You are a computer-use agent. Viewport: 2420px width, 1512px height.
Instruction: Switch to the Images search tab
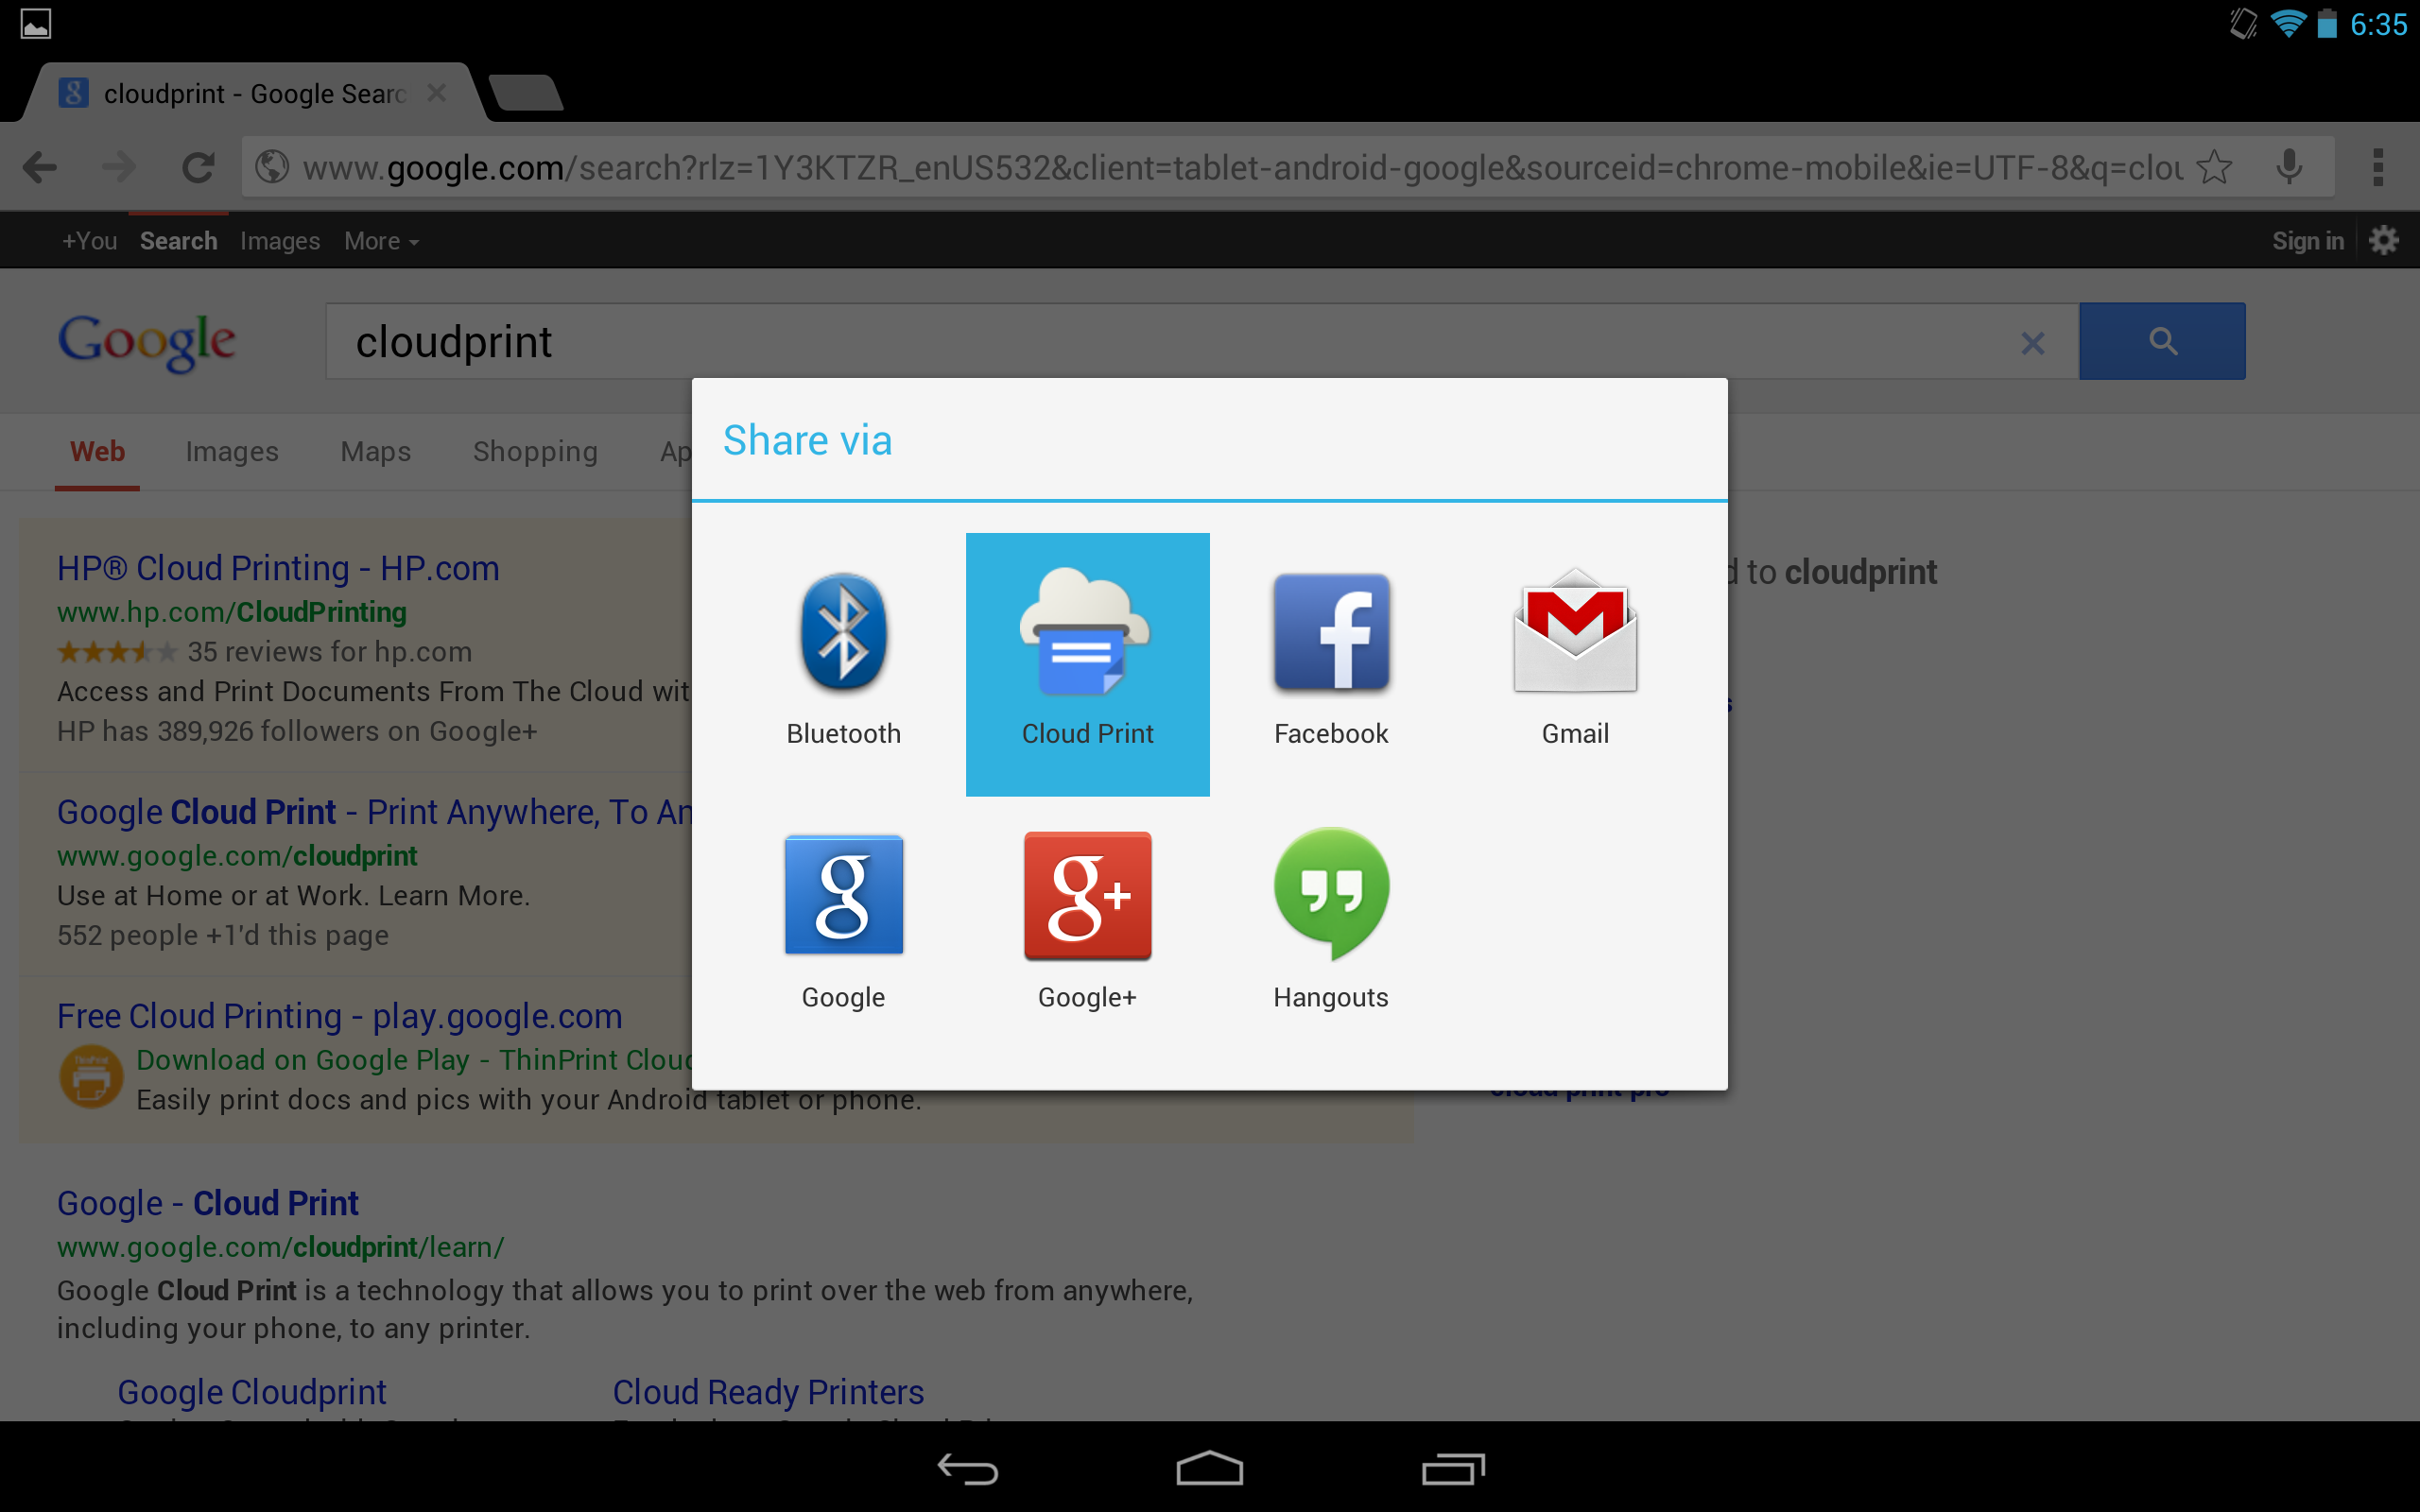coord(232,451)
